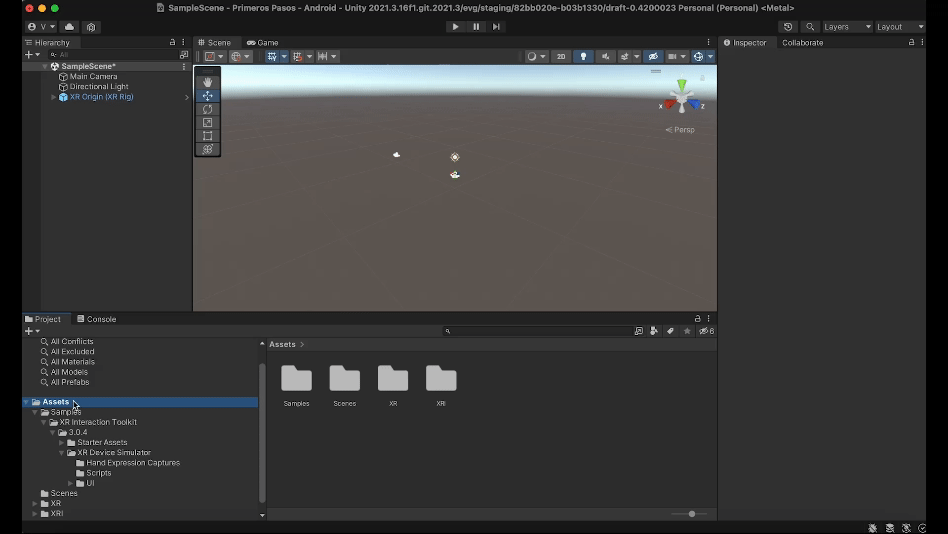Select the Hand view tool
Image resolution: width=948 pixels, height=534 pixels.
tap(207, 82)
